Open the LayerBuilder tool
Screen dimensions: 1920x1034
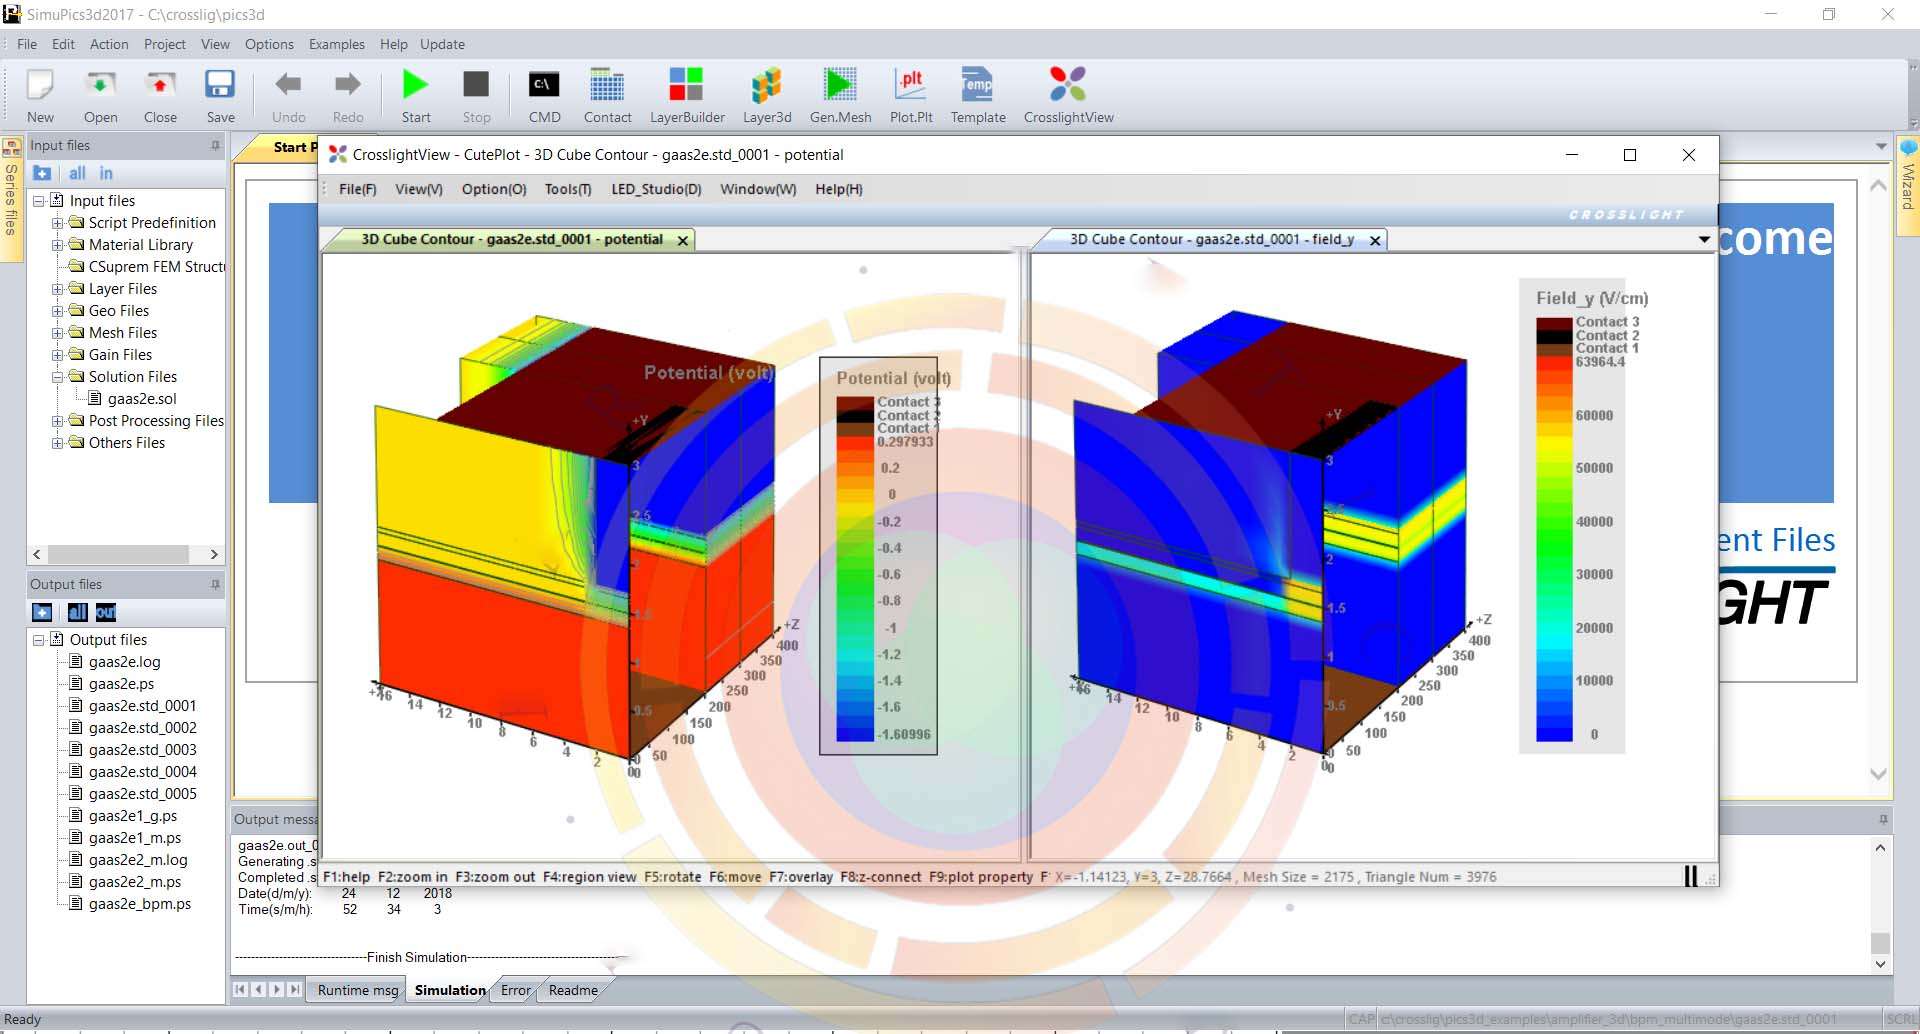point(686,86)
